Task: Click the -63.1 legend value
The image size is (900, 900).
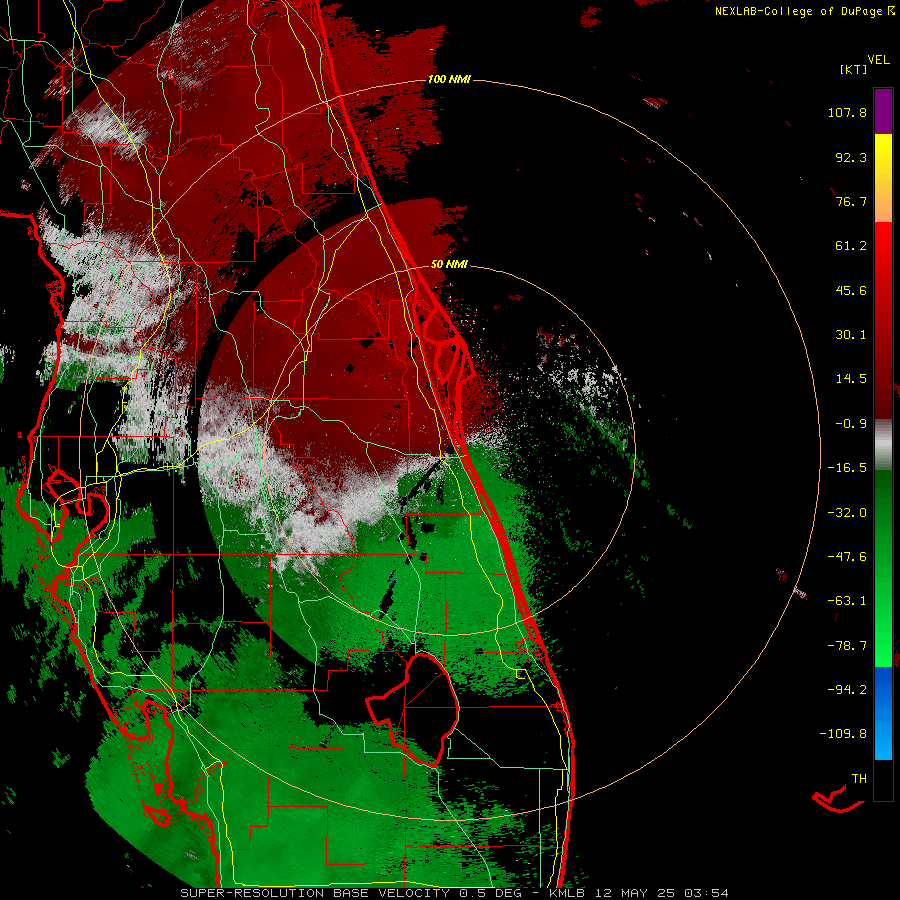Action: point(847,601)
